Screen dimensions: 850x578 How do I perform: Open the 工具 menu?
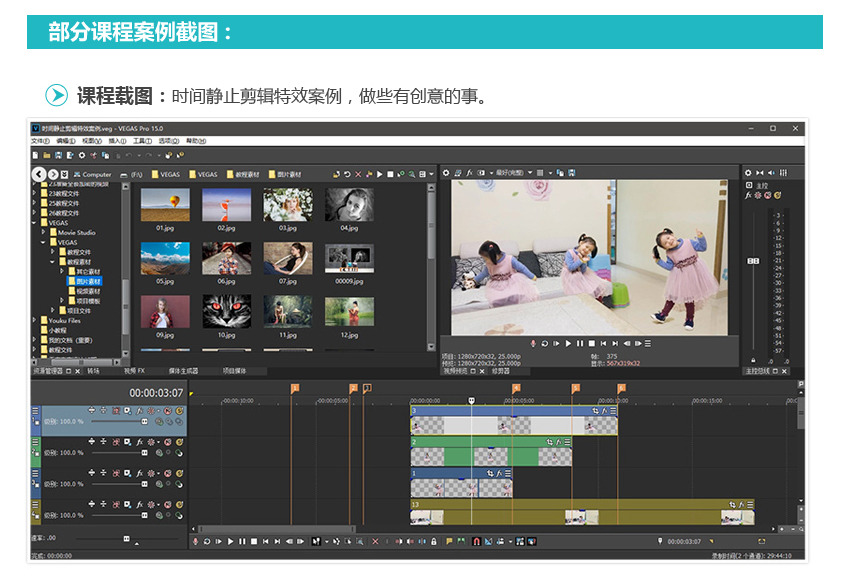[x=143, y=141]
